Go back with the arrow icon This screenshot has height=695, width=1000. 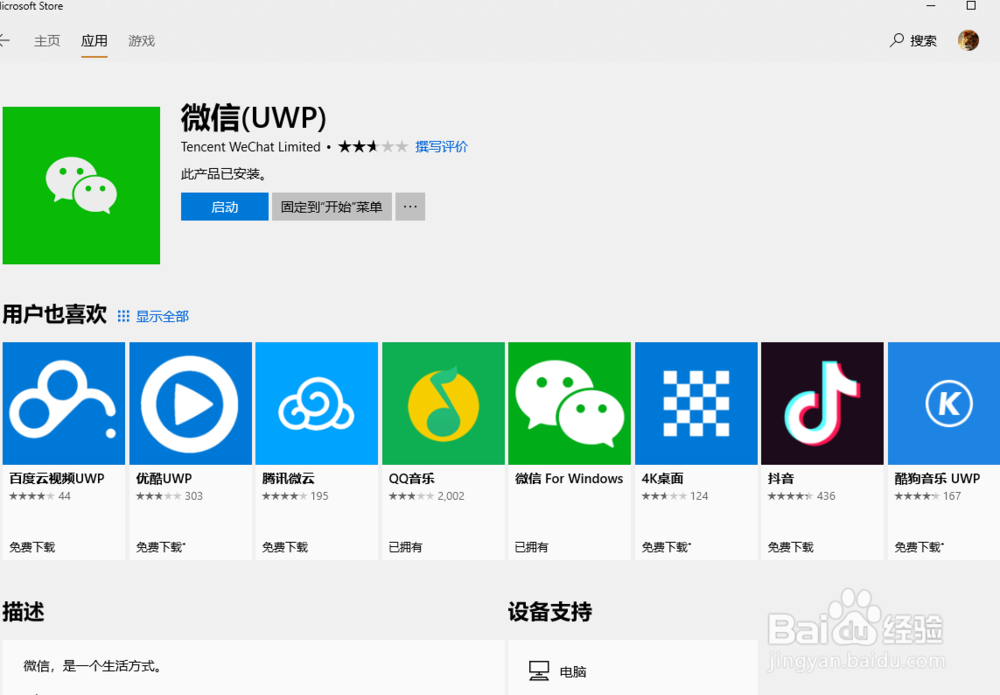[x=4, y=41]
